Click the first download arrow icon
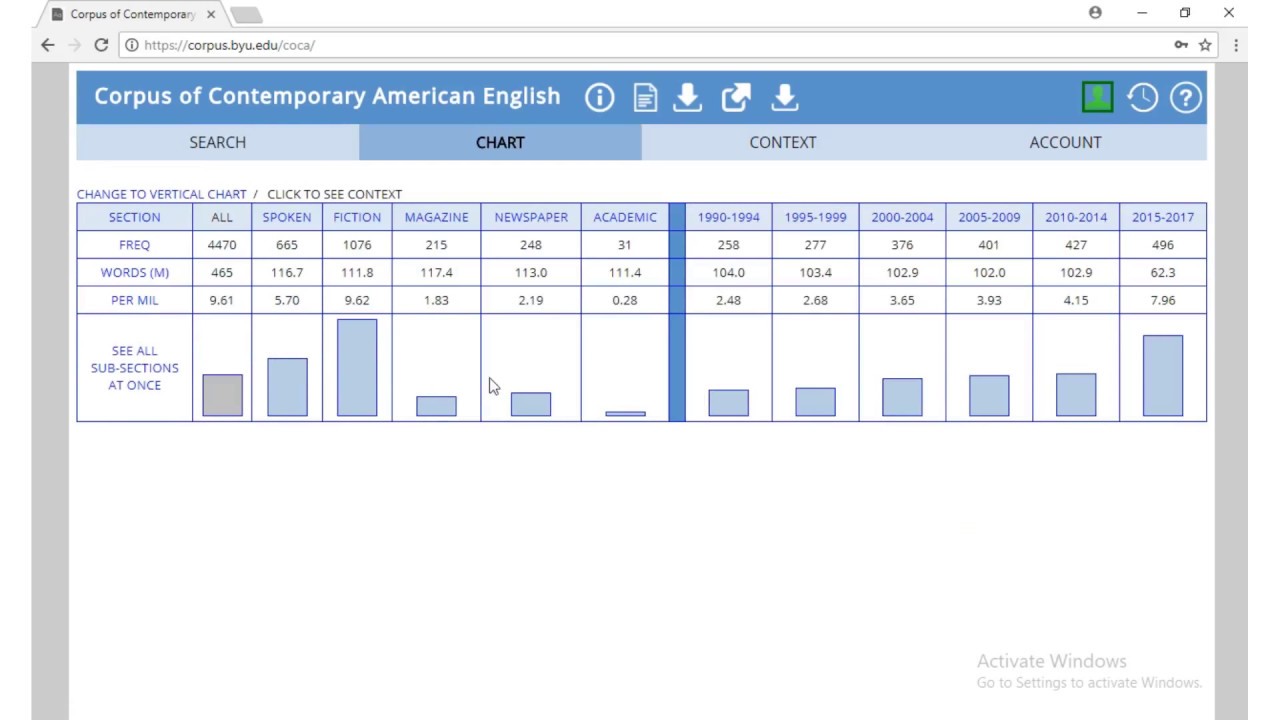1280x720 pixels. tap(687, 97)
